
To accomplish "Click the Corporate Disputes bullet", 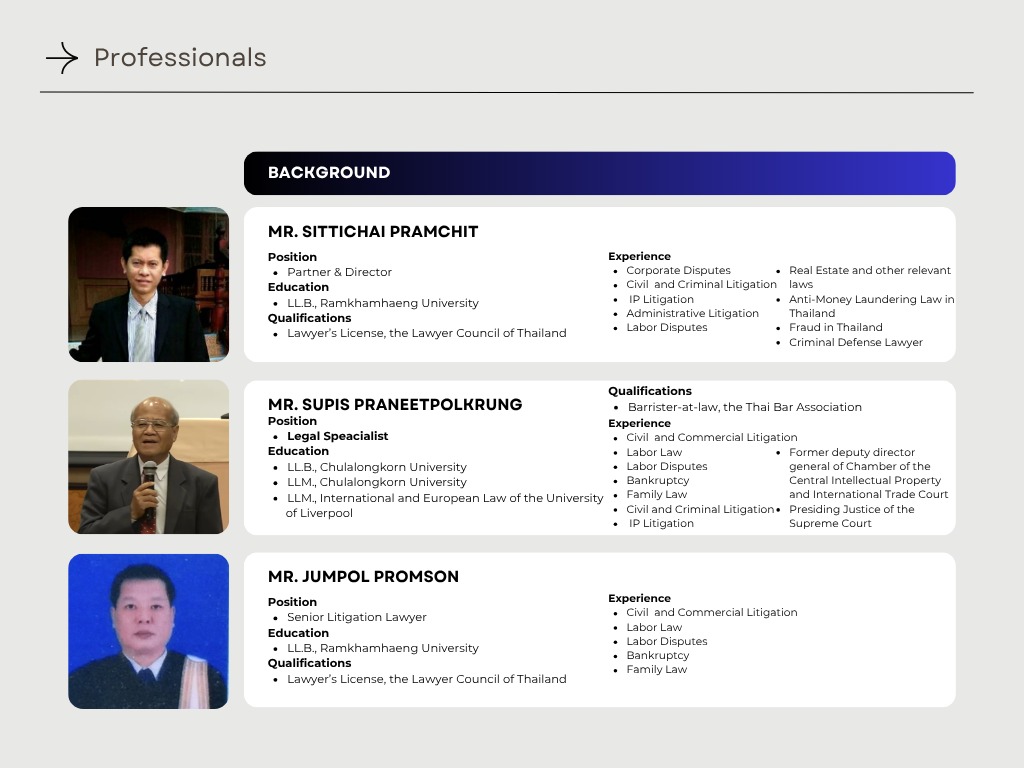I will (678, 270).
